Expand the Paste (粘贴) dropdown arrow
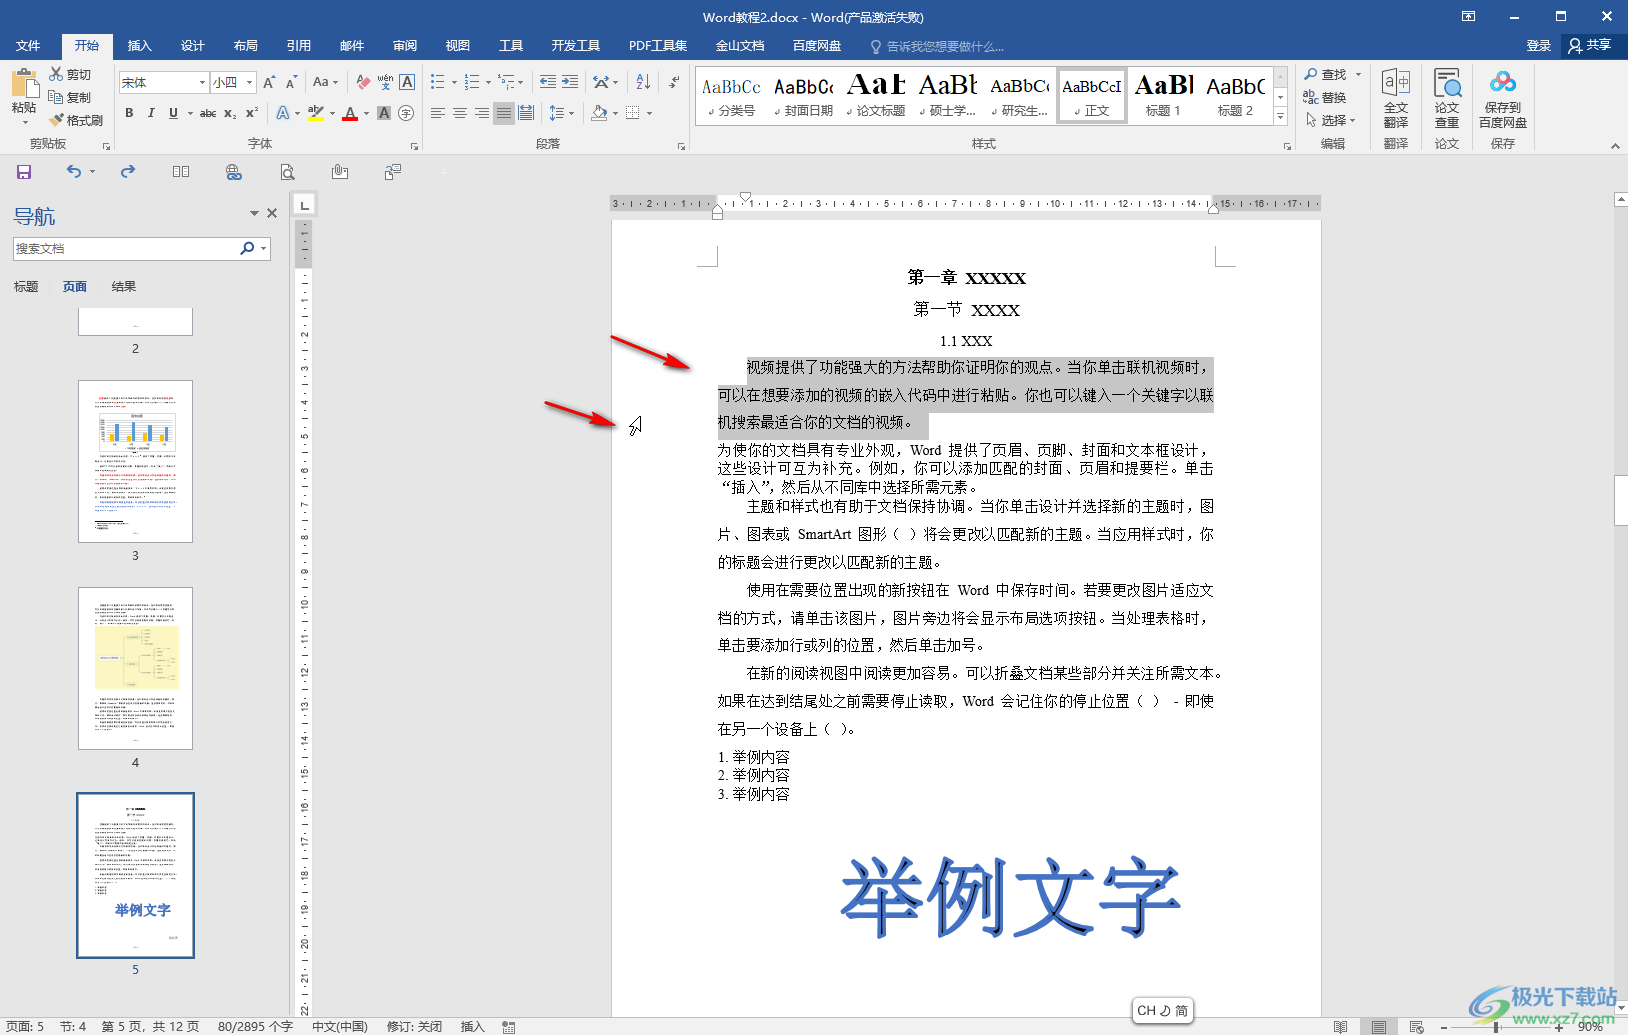 [24, 122]
